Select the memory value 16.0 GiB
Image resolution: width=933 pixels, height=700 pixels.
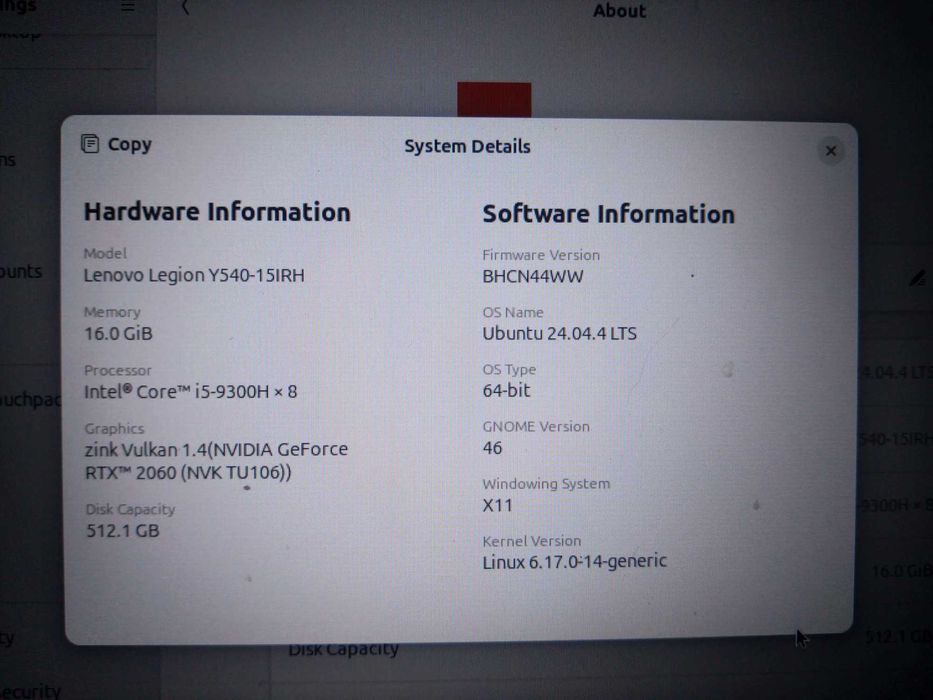tap(118, 333)
